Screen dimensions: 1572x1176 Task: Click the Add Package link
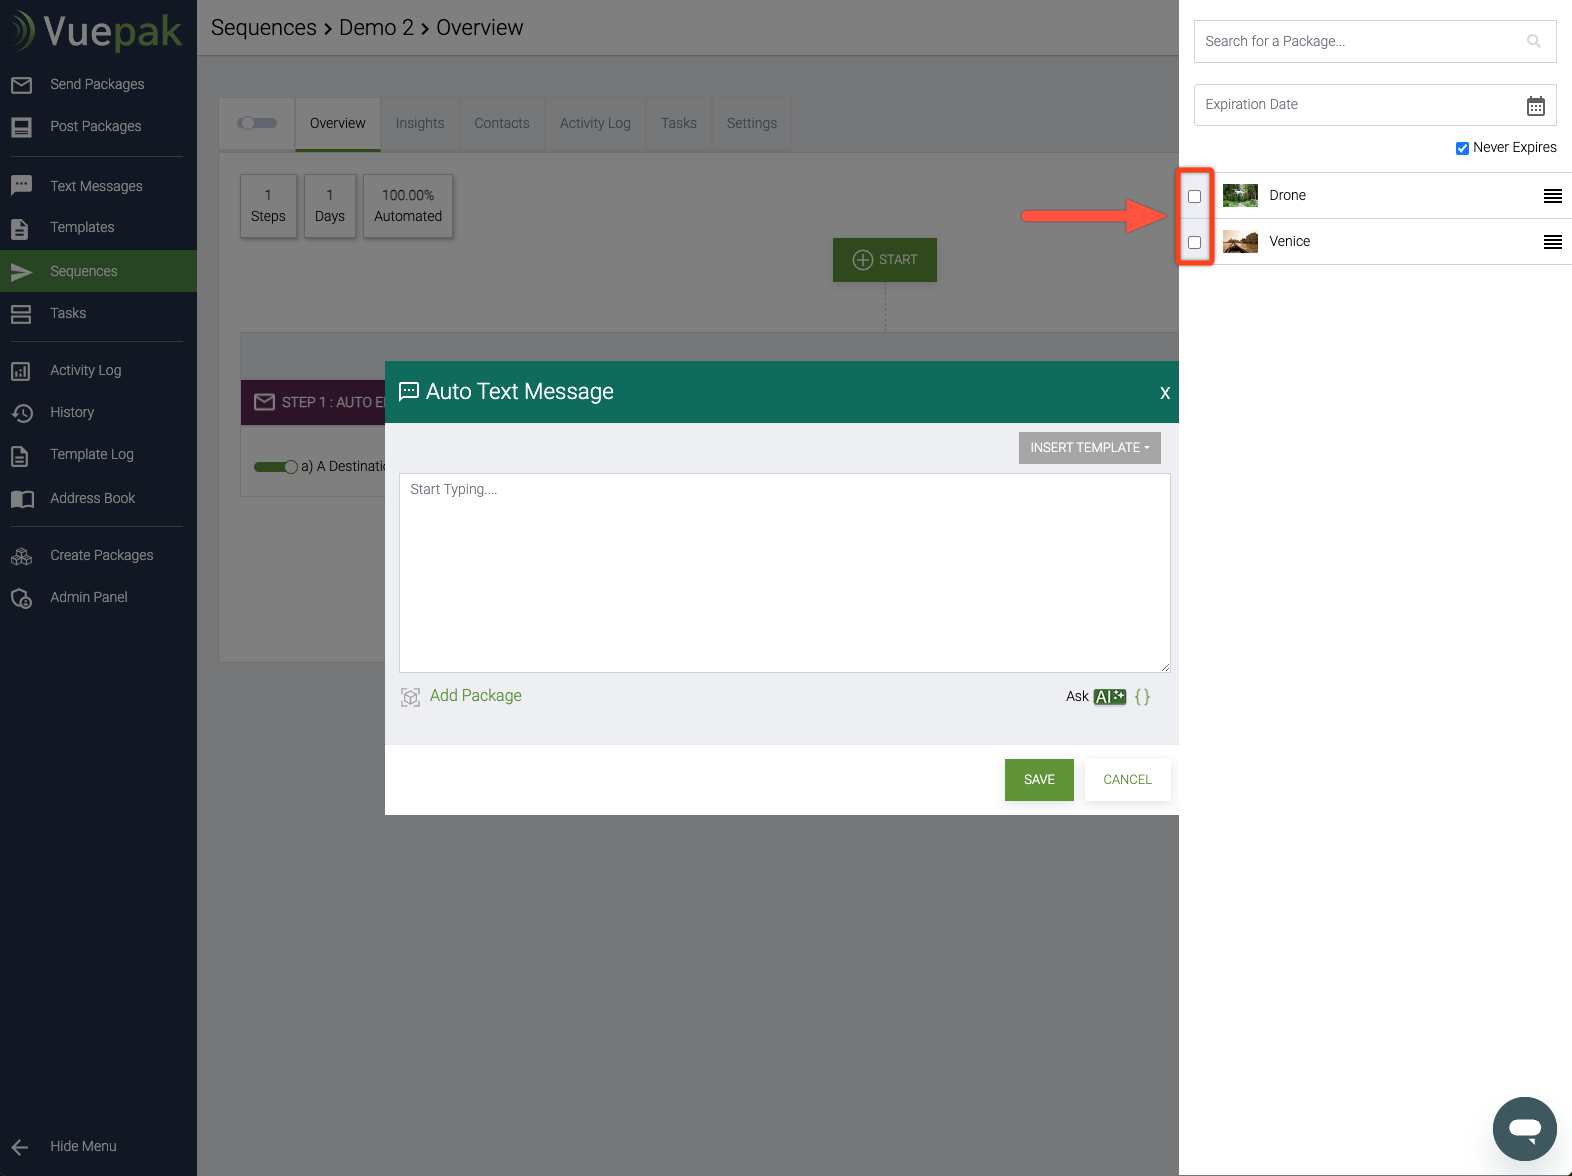click(475, 696)
